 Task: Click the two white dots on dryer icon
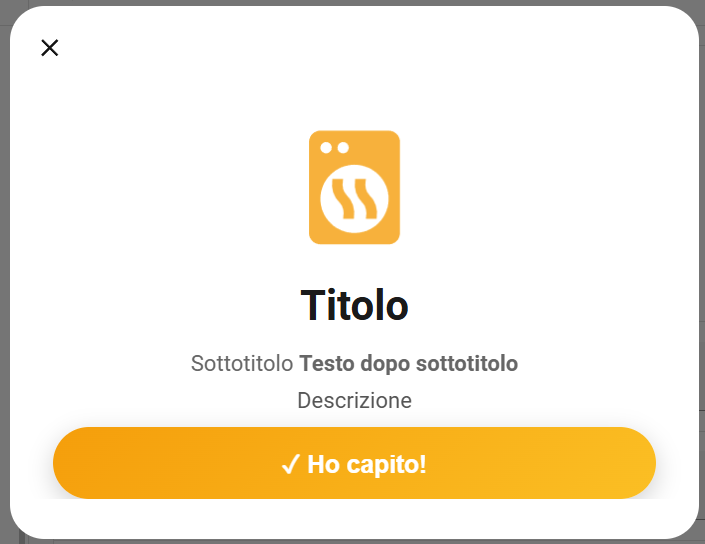[335, 147]
